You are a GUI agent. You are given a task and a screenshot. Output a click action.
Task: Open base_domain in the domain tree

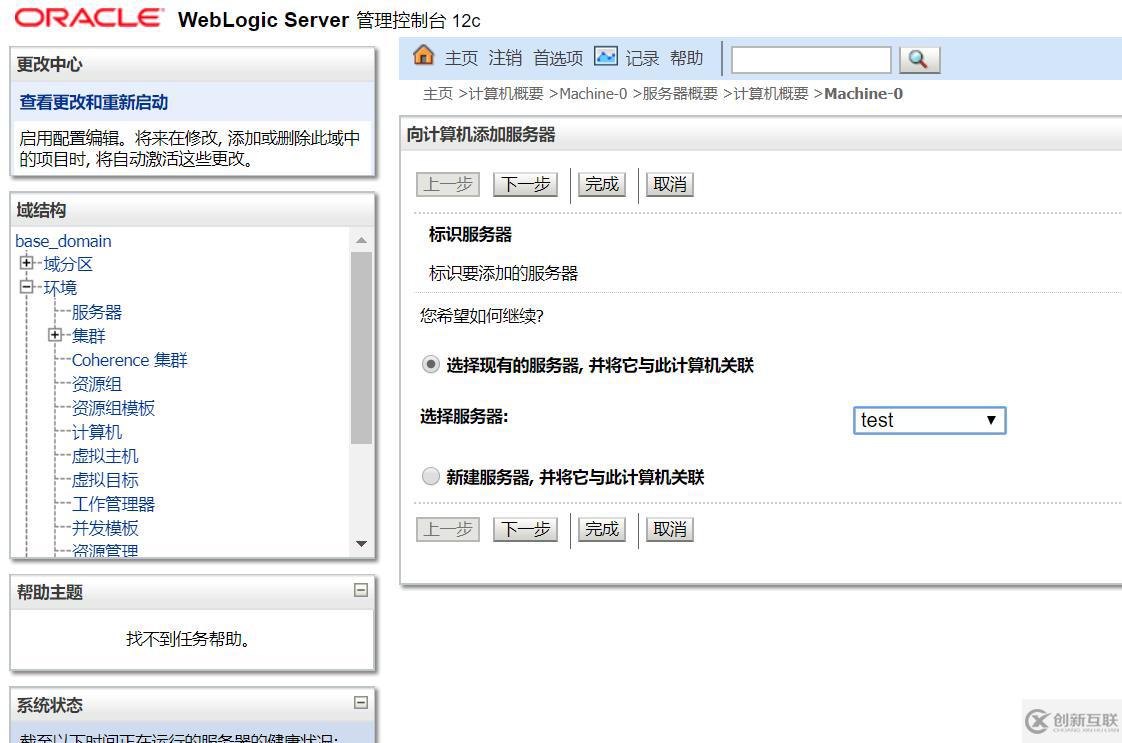point(64,241)
